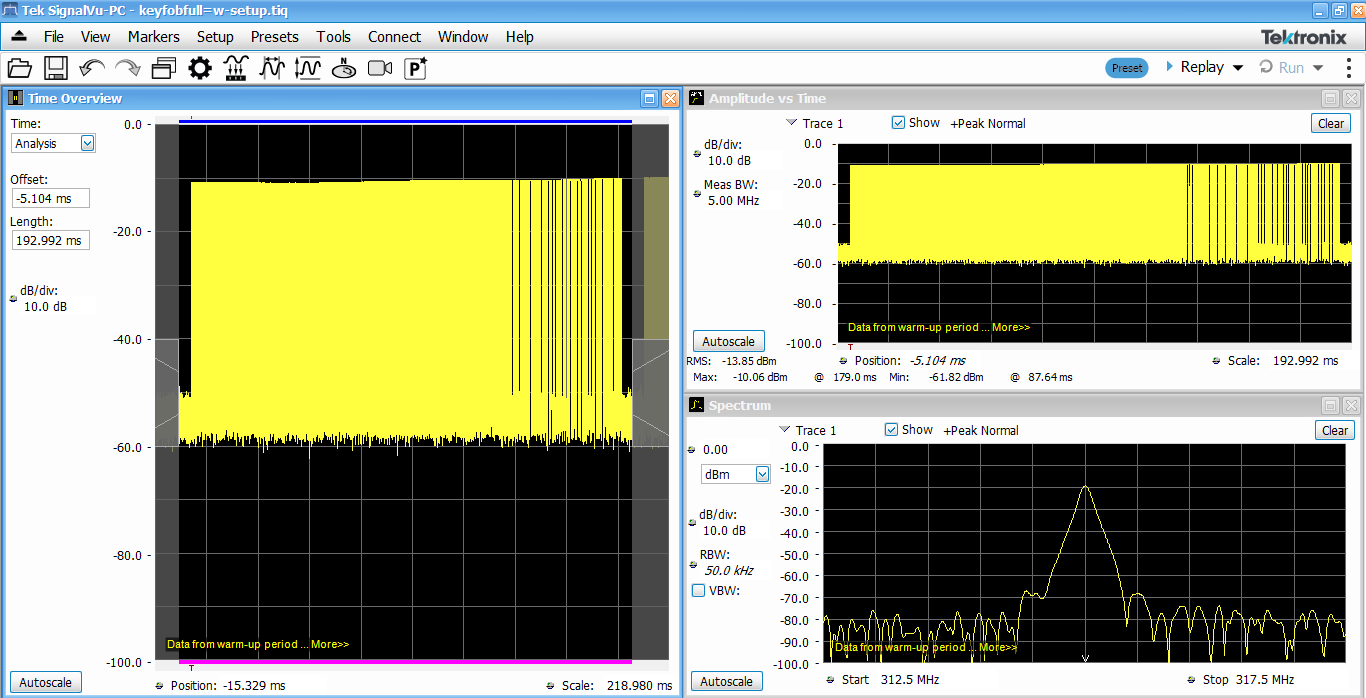This screenshot has height=698, width=1366.
Task: Open the Time Analysis dropdown
Action: 87,143
